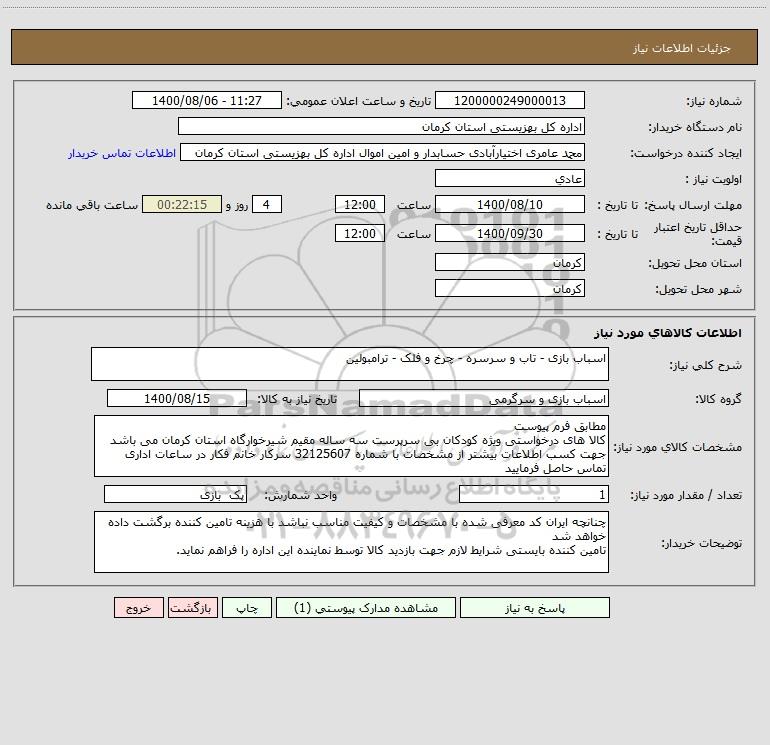770x745 pixels.
Task: Click the مهلت ارسال پاسخ label
Action: pyautogui.click(x=693, y=205)
